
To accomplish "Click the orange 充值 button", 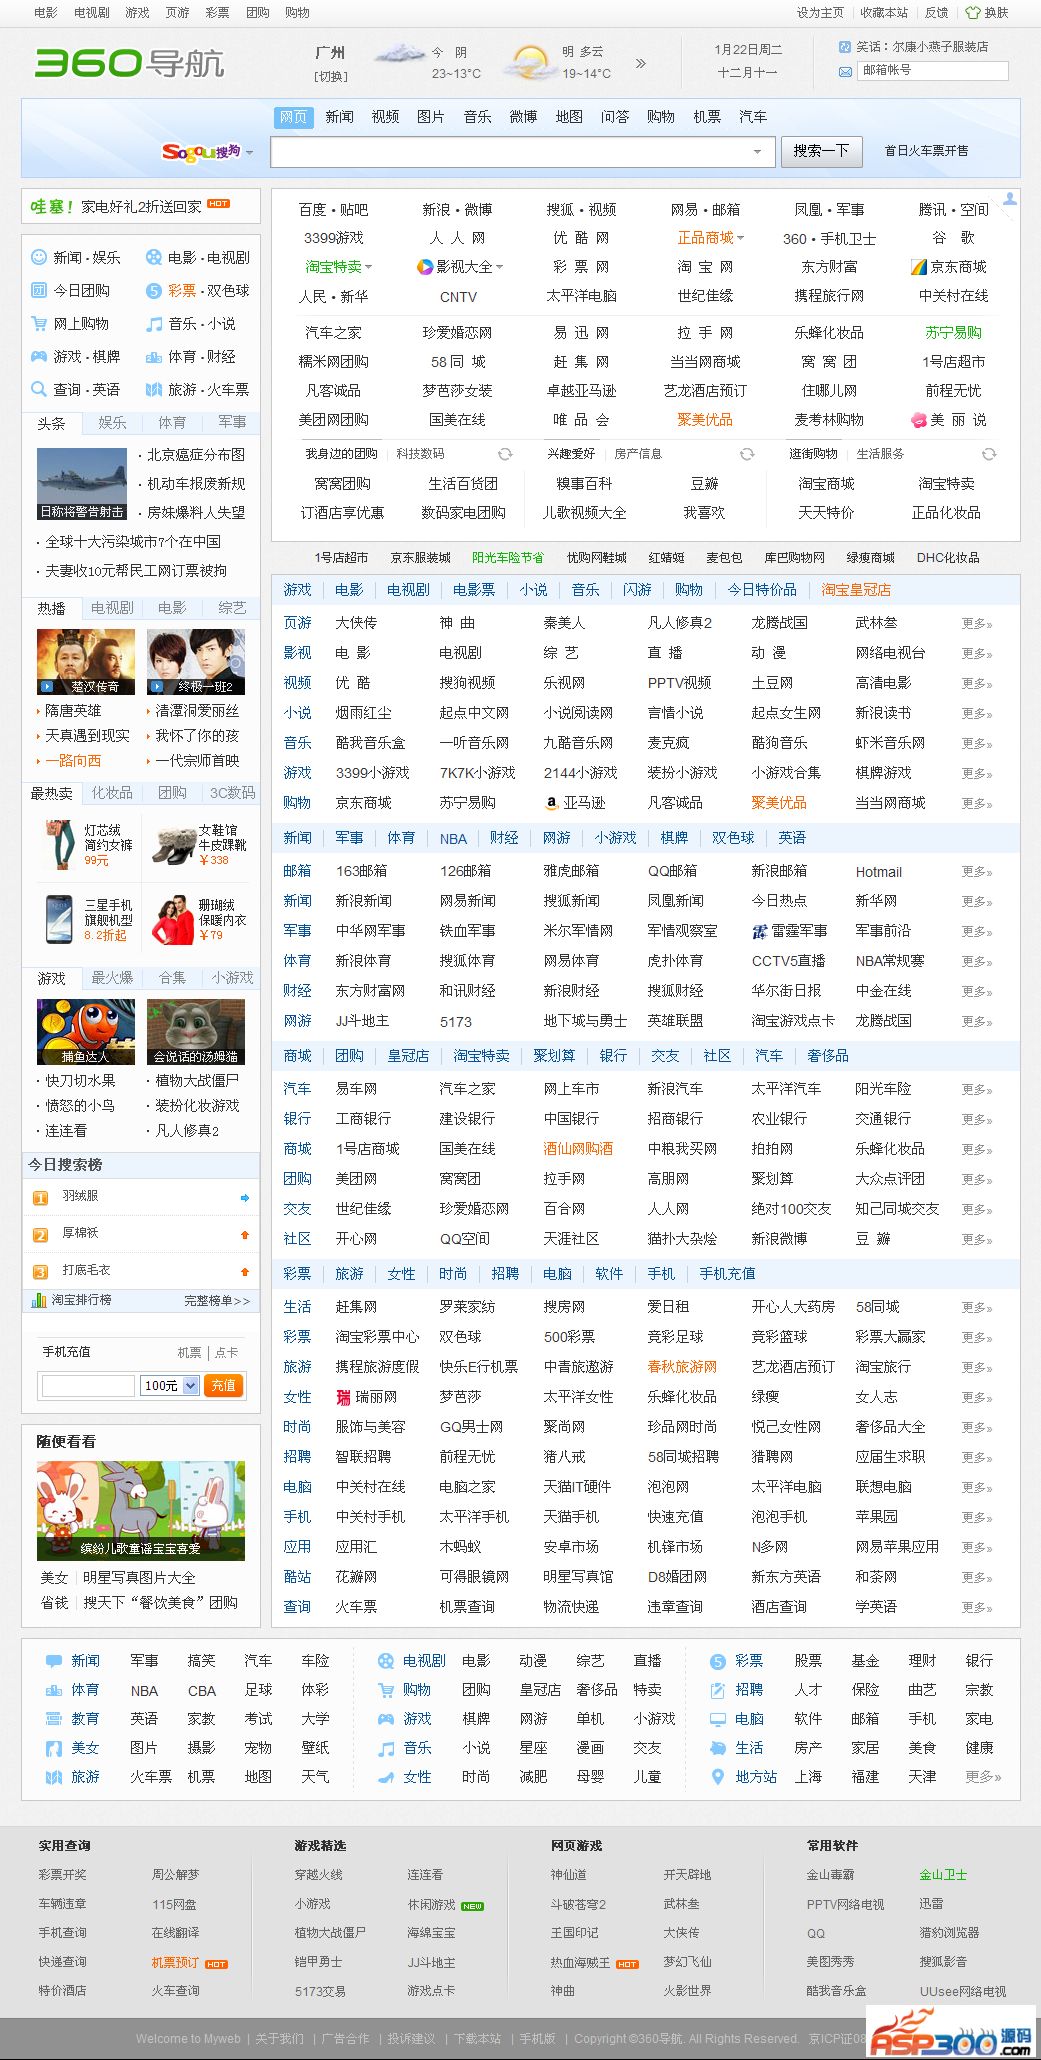I will point(224,1385).
